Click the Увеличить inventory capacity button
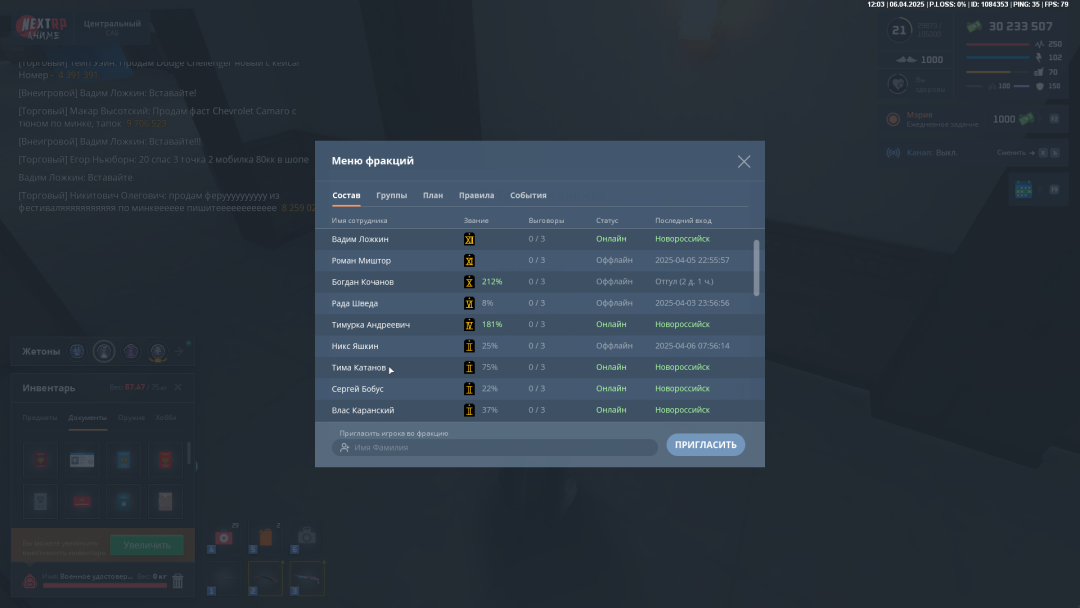 [147, 545]
